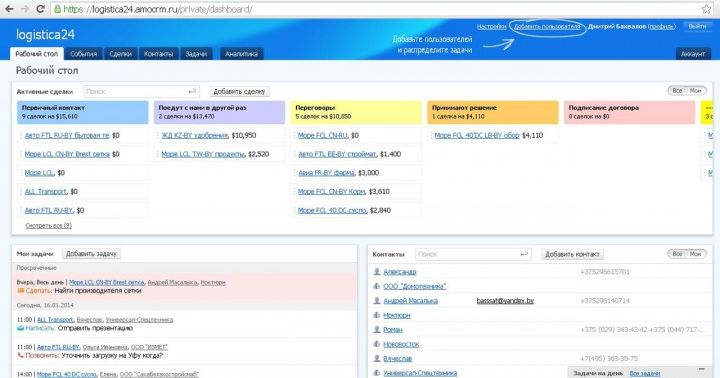The height and width of the screenshot is (378, 720).
Task: Click the blue envelope Написать task icon
Action: pyautogui.click(x=20, y=328)
